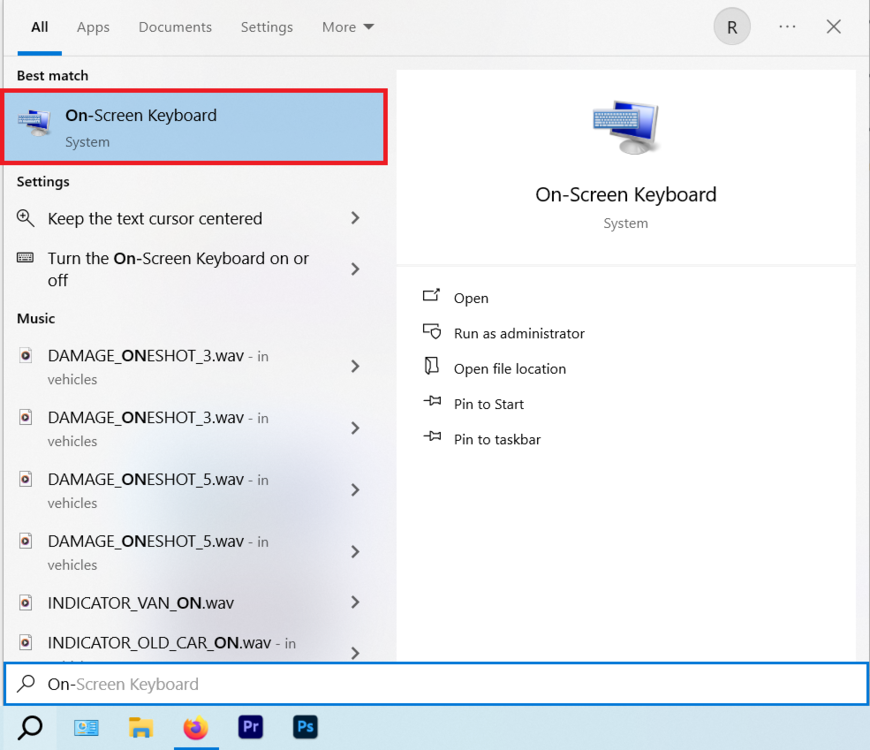This screenshot has width=870, height=750.
Task: Click the large On-Screen Keyboard preview image
Action: point(626,127)
